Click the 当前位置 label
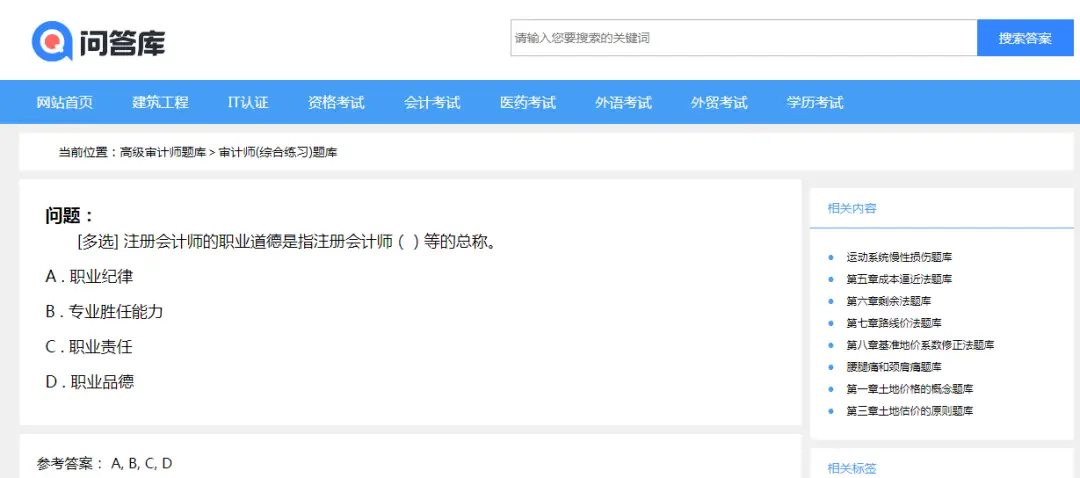The image size is (1080, 478). [87, 152]
